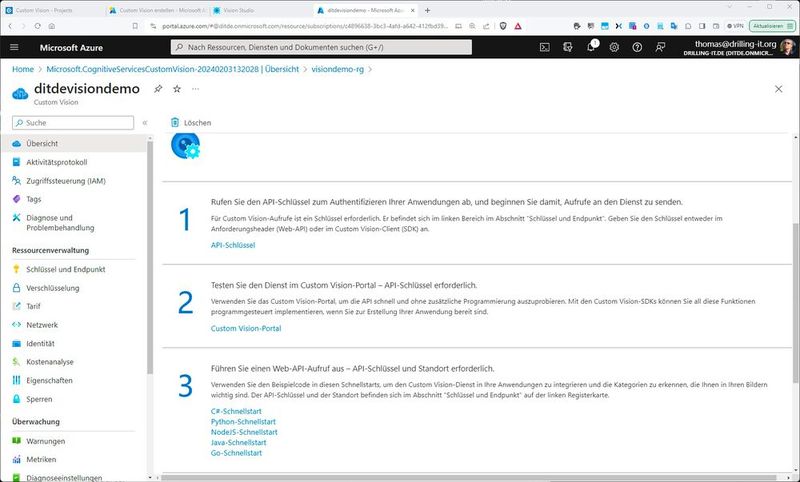Reload the browser page

pyautogui.click(x=37, y=26)
